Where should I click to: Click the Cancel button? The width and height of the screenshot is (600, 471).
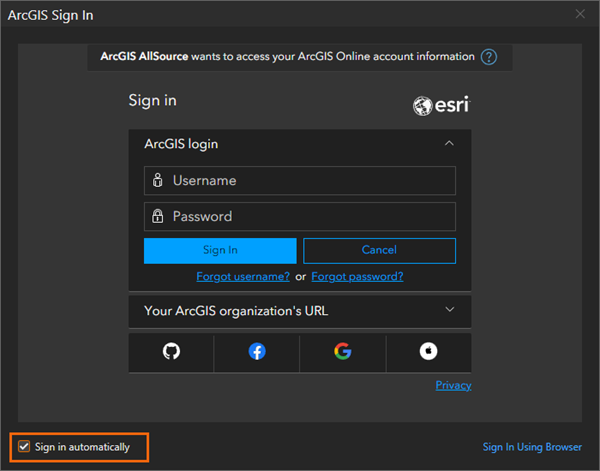click(x=379, y=250)
